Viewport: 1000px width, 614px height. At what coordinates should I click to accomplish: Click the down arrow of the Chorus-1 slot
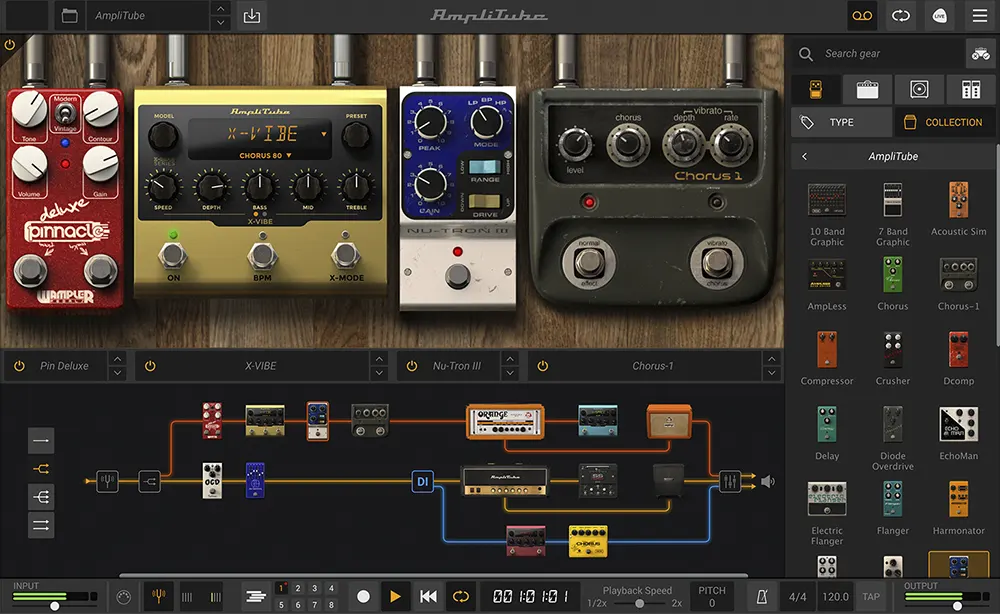(772, 373)
